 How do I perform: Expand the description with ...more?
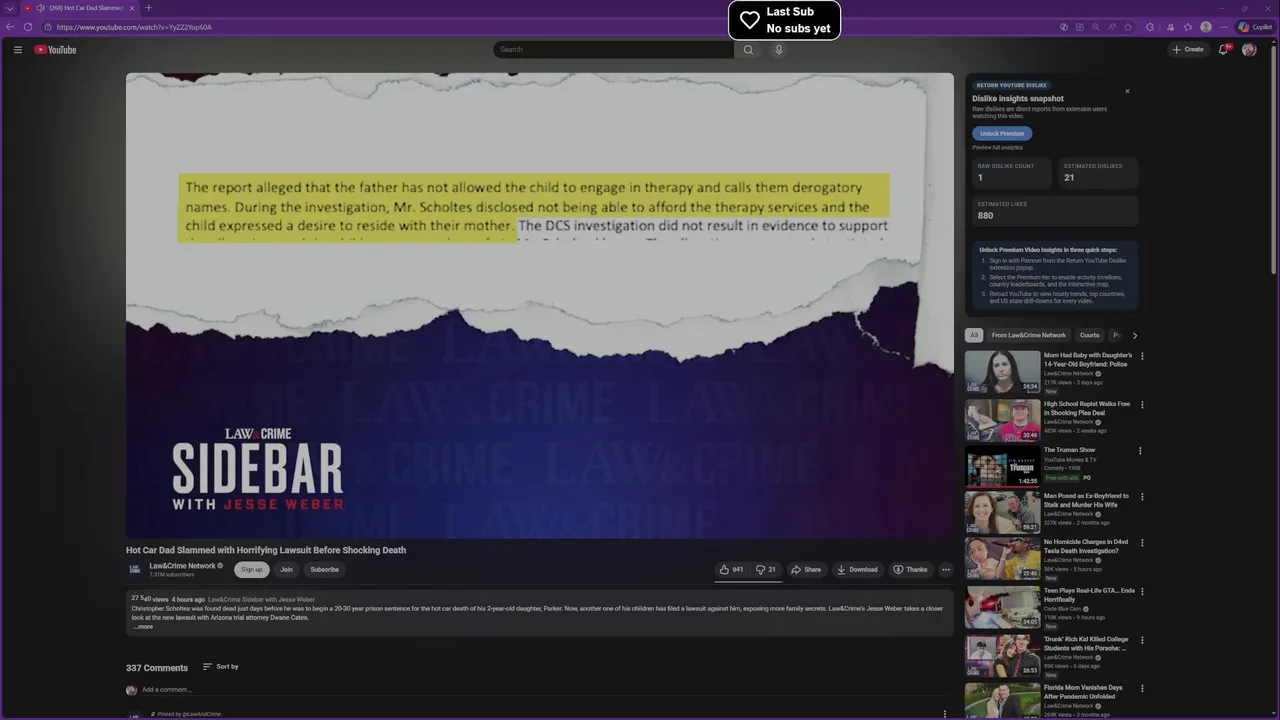click(x=143, y=627)
